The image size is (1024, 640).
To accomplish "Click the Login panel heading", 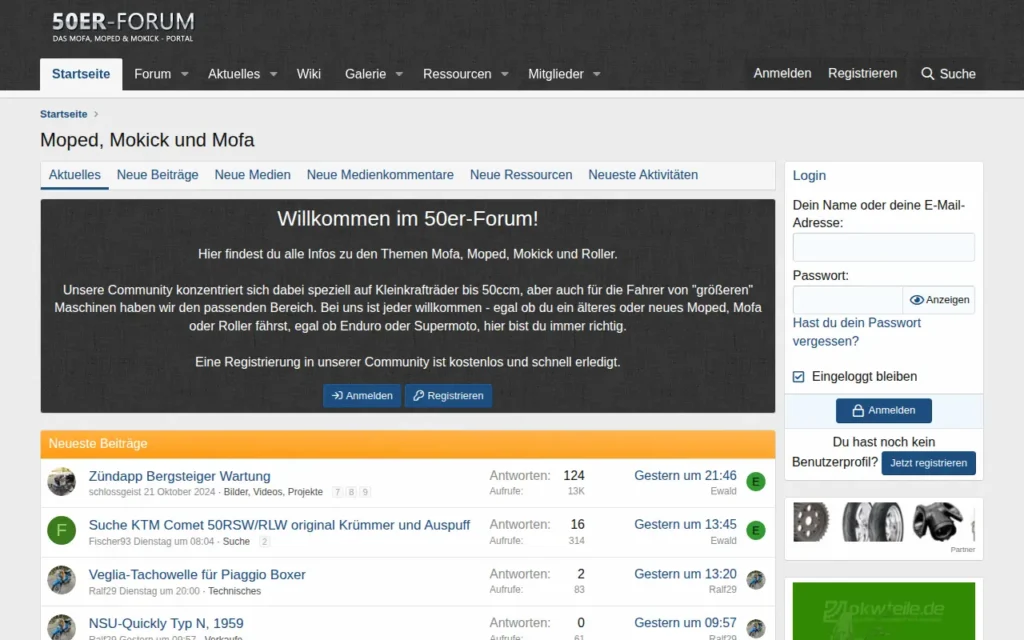I will (x=809, y=176).
